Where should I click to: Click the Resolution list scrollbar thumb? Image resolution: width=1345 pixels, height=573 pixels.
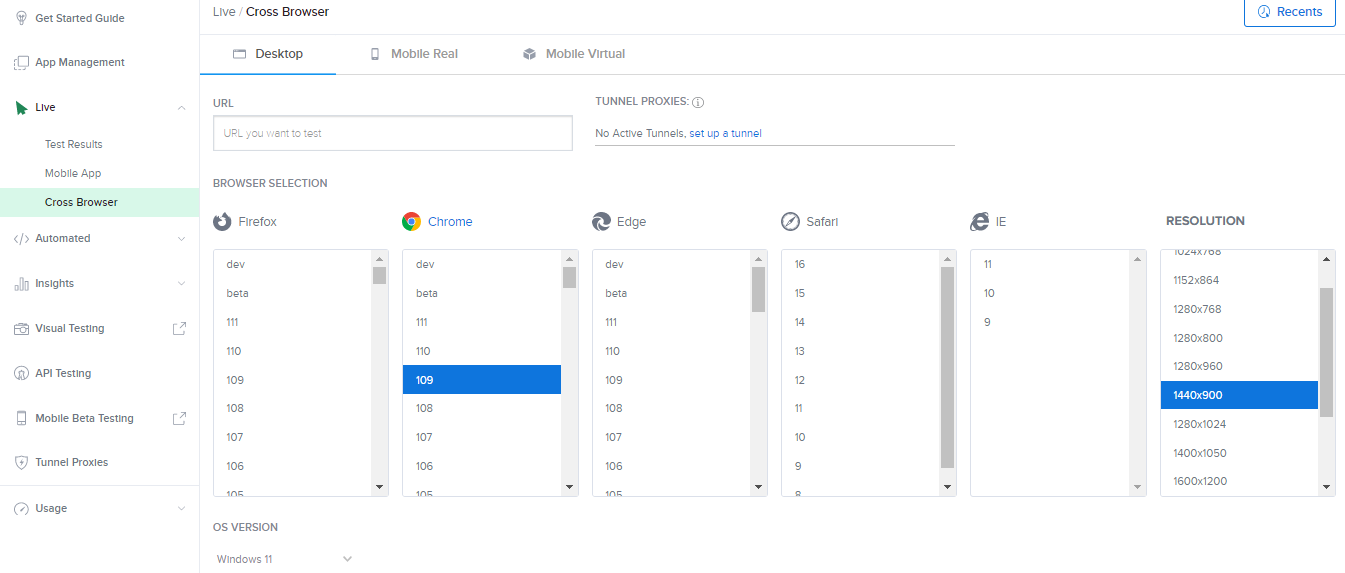(x=1326, y=352)
